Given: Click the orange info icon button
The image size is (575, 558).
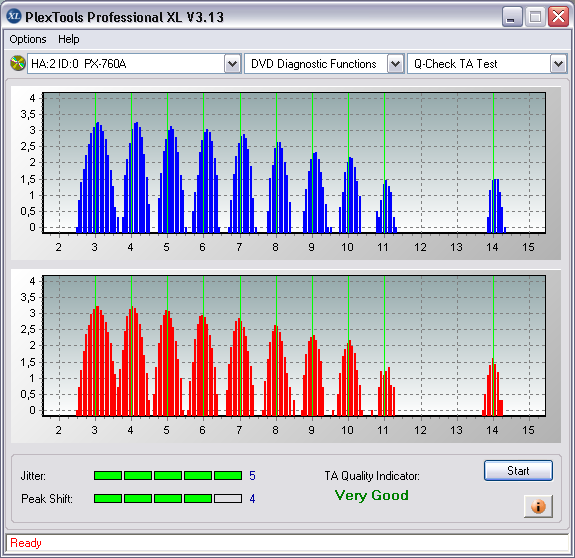Looking at the screenshot, I should [538, 506].
